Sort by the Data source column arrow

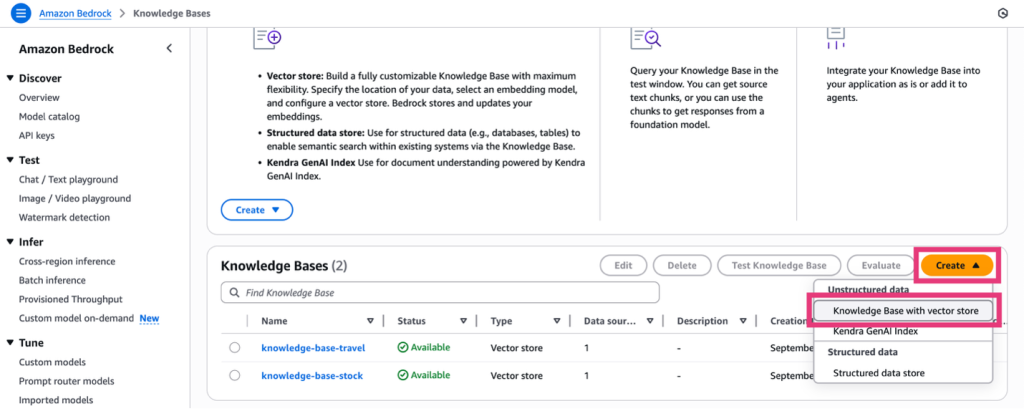point(650,321)
